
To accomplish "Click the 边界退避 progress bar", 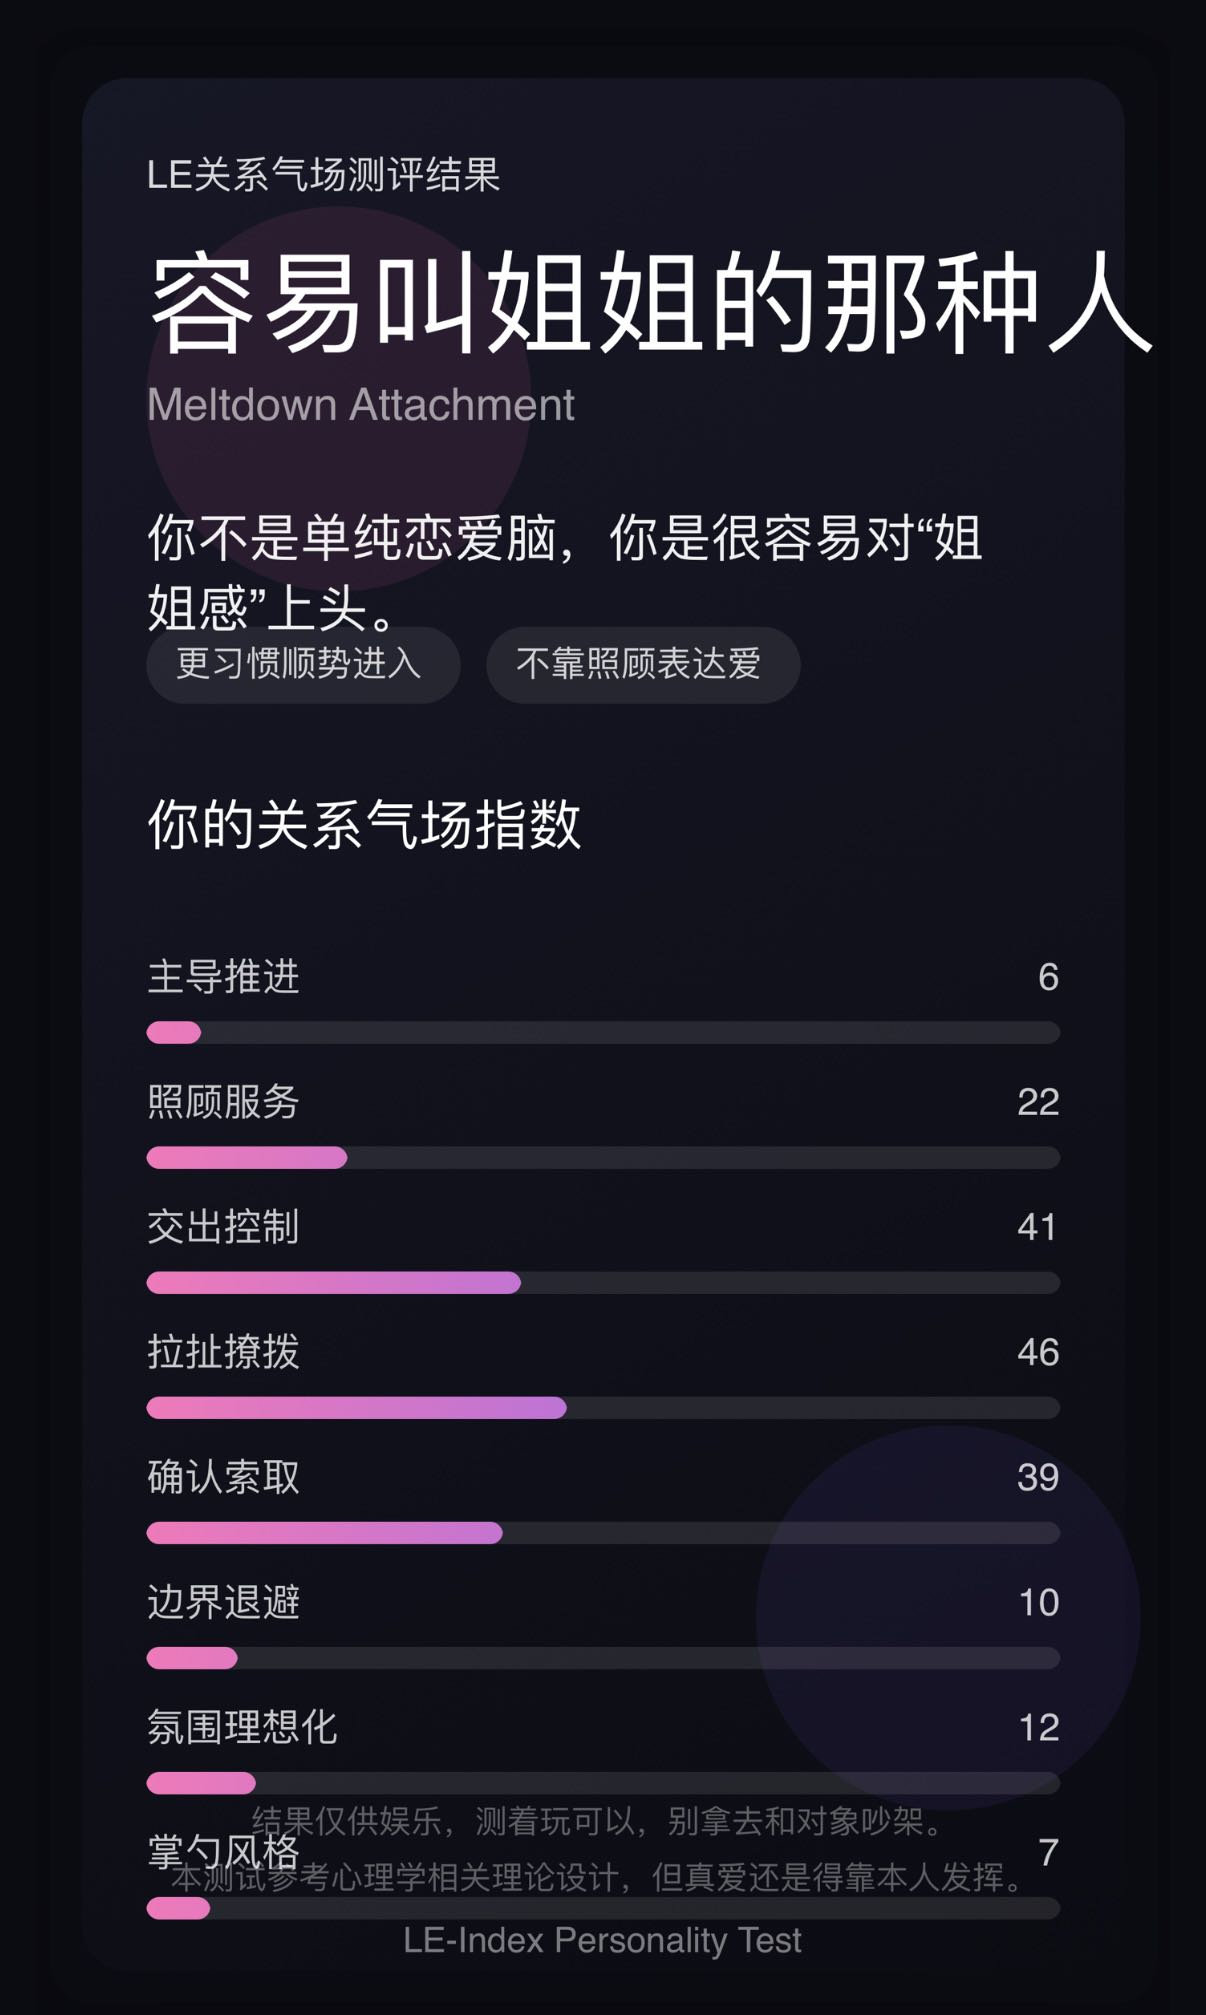I will click(603, 1658).
